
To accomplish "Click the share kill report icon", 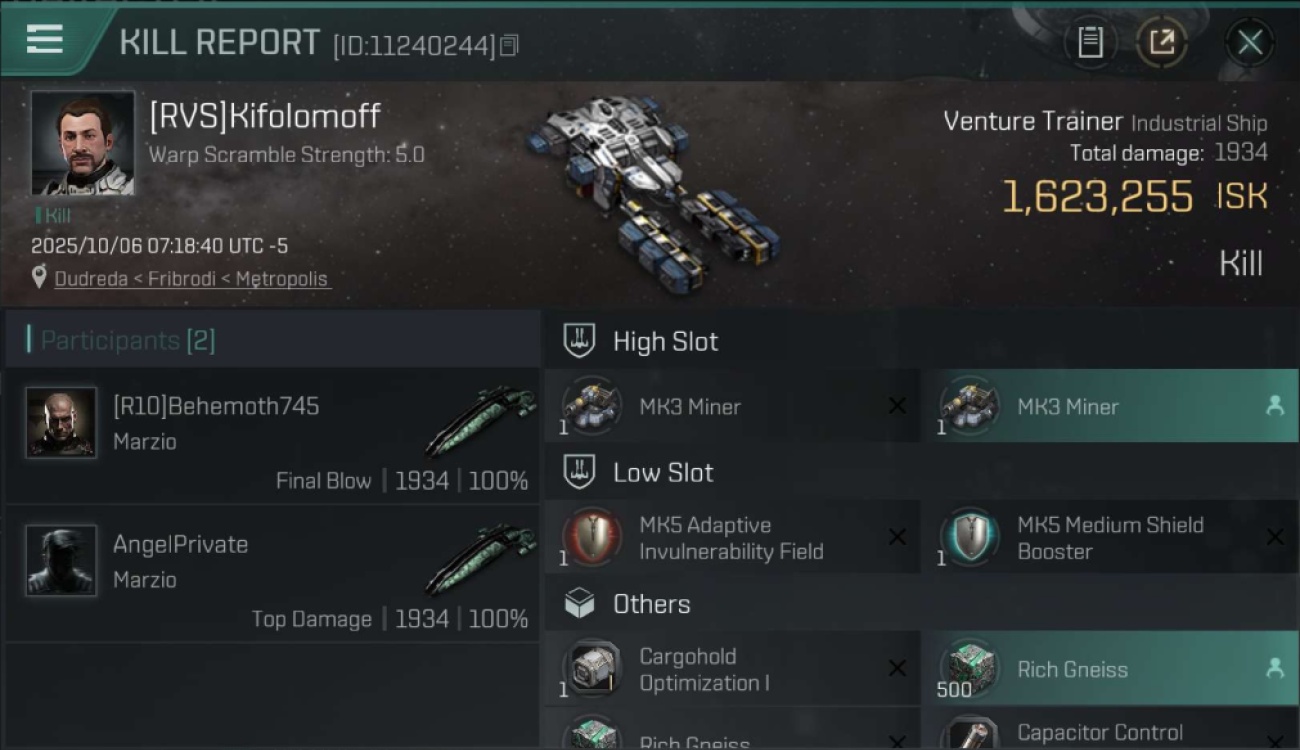I will click(x=1161, y=42).
